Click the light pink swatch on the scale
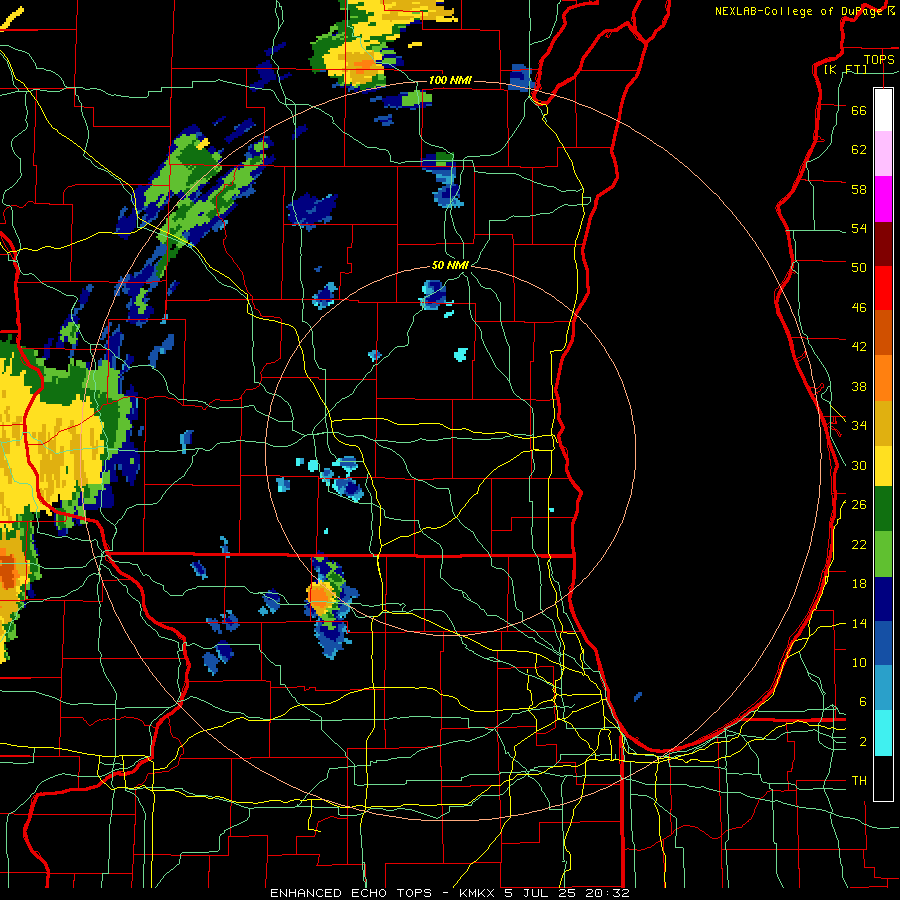The height and width of the screenshot is (900, 900). tap(883, 154)
